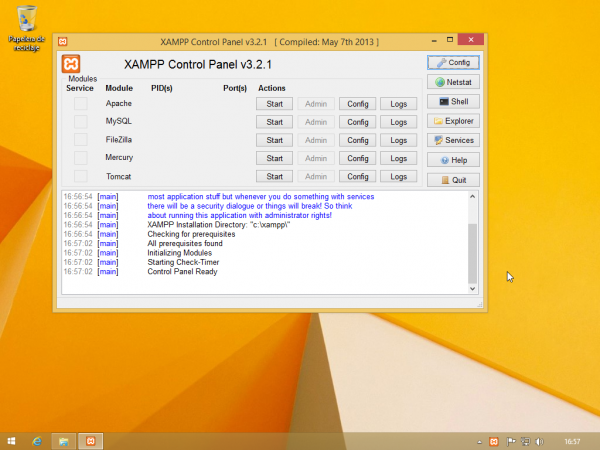The height and width of the screenshot is (450, 600).
Task: Click the log scrollbar down arrow
Action: coord(473,289)
